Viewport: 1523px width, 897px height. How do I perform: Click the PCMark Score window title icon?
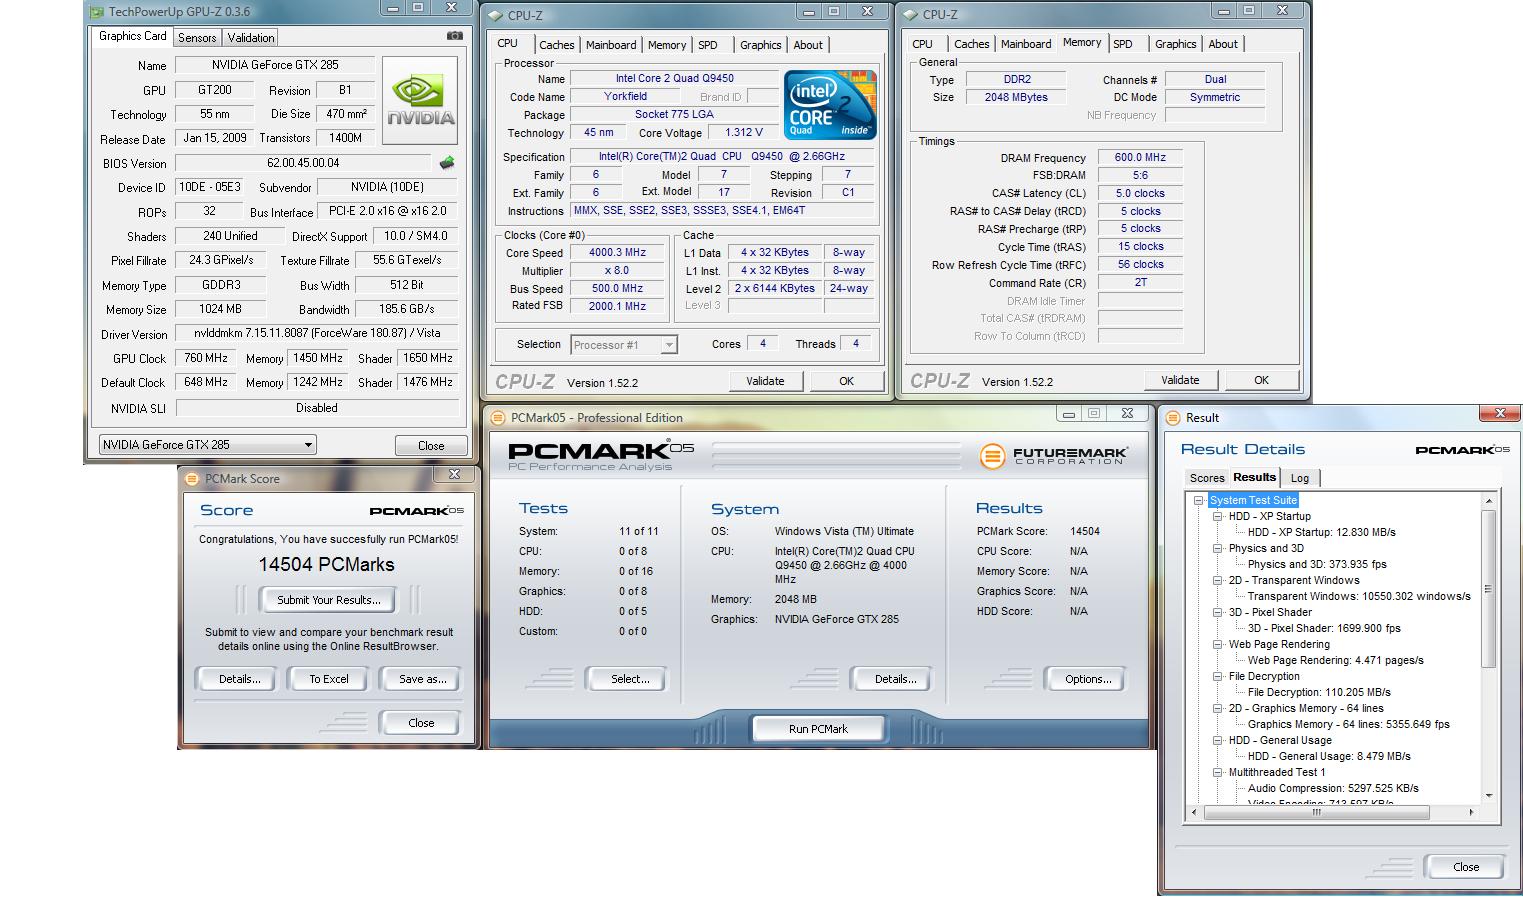coord(192,479)
